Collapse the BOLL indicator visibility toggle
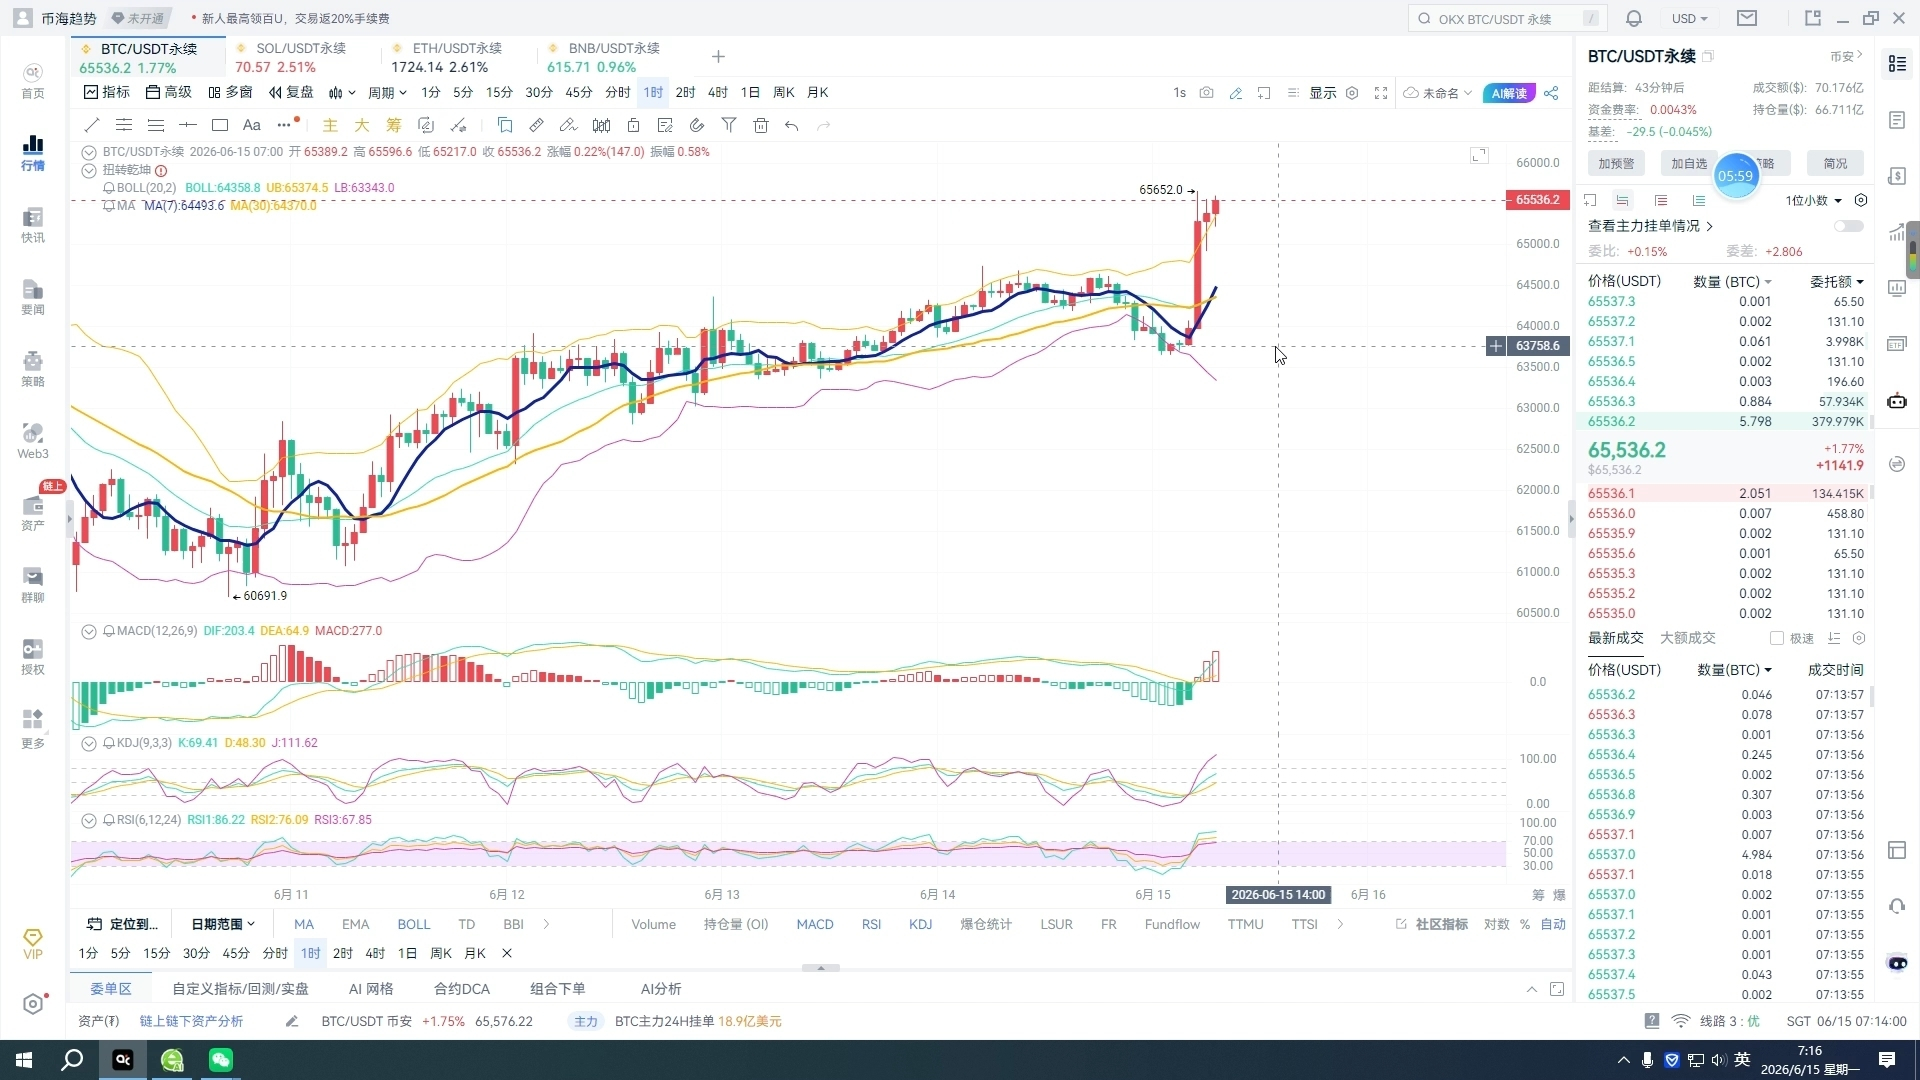The width and height of the screenshot is (1920, 1080). 109,188
